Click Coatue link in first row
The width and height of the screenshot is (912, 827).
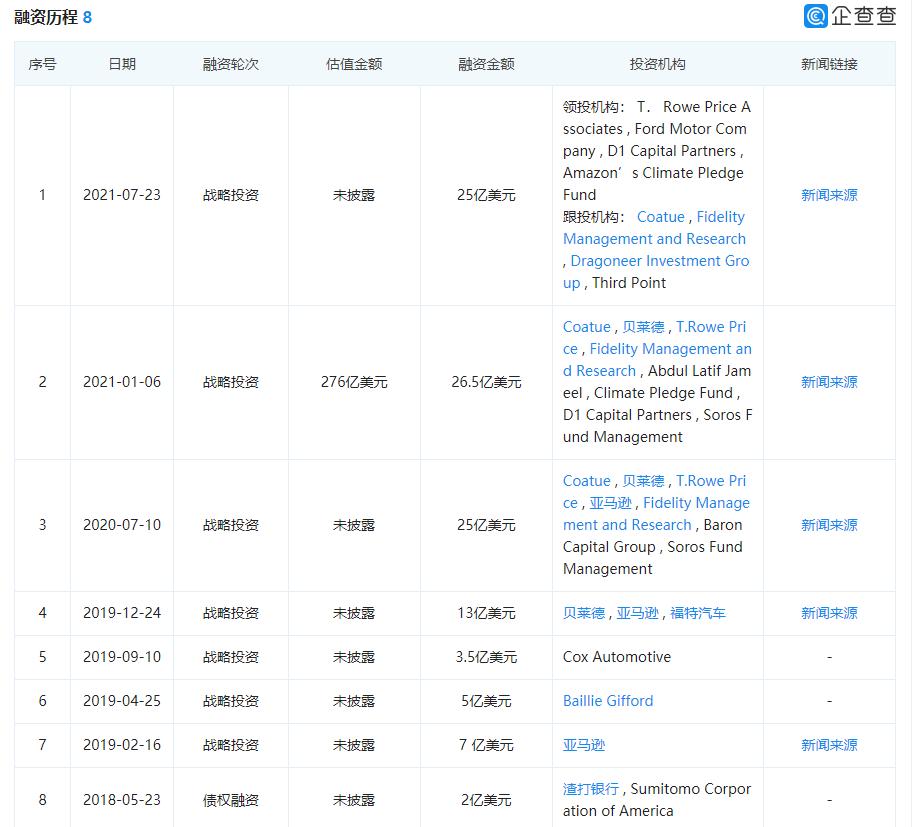(x=661, y=217)
